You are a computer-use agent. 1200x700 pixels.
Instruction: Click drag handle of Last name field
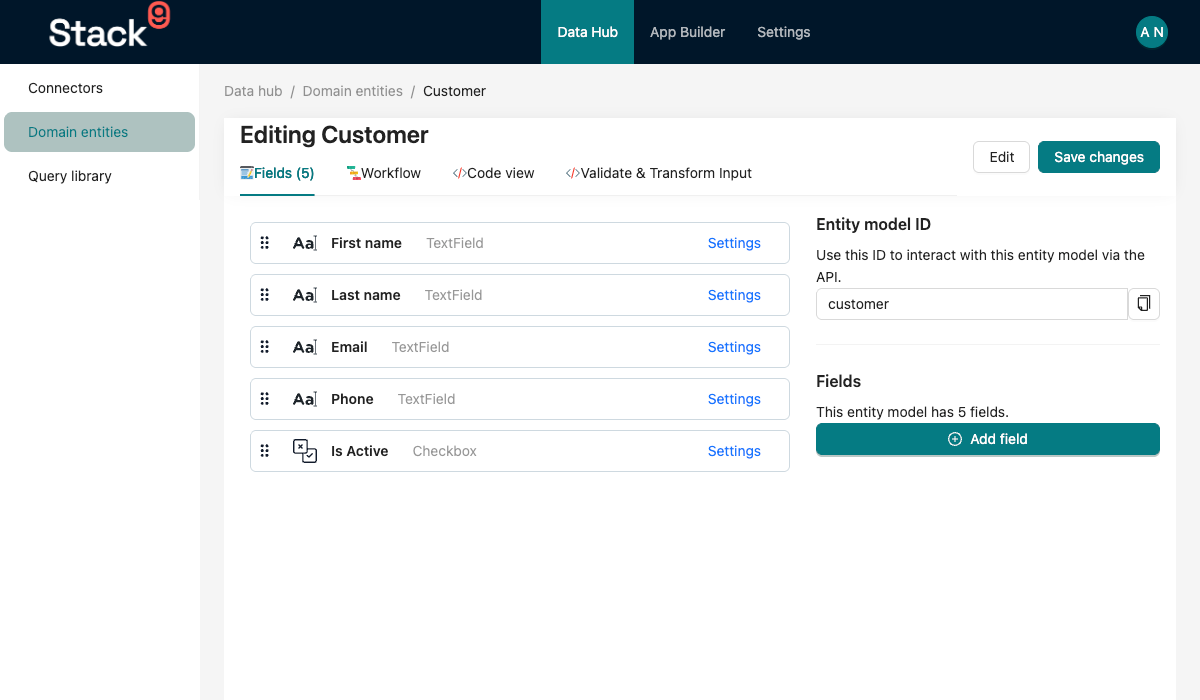pyautogui.click(x=265, y=295)
